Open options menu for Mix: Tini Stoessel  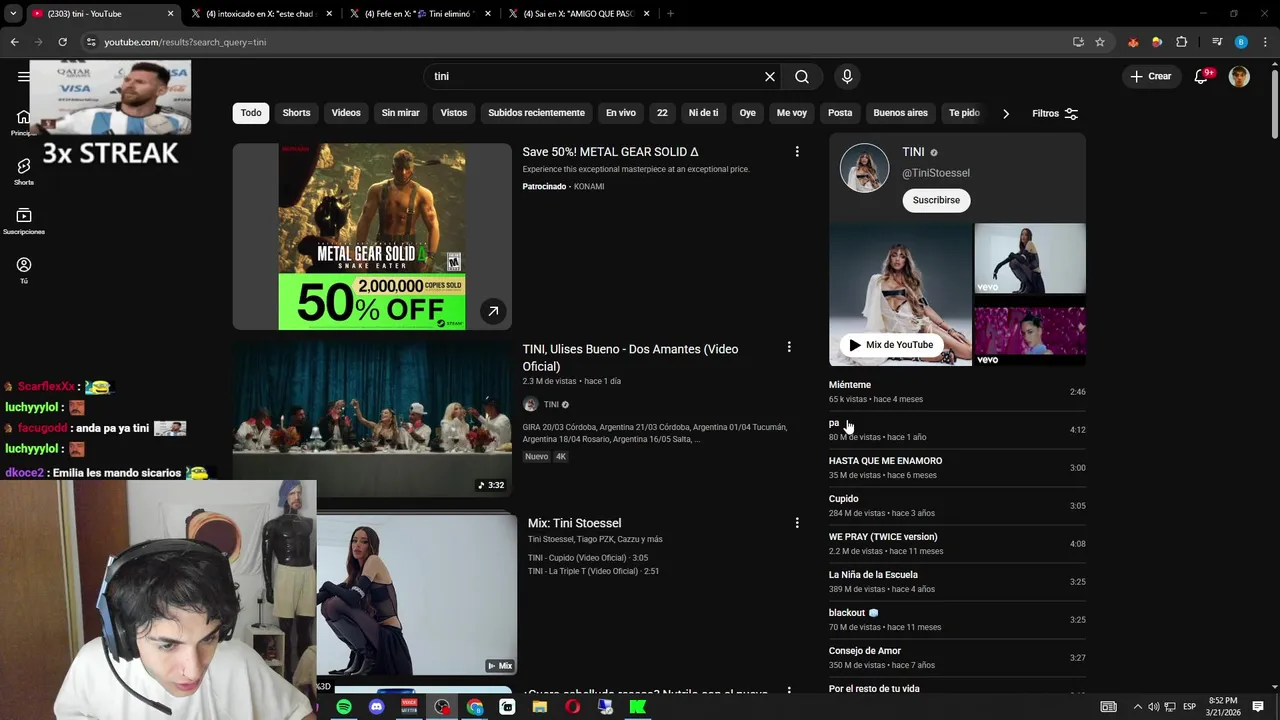pyautogui.click(x=797, y=523)
